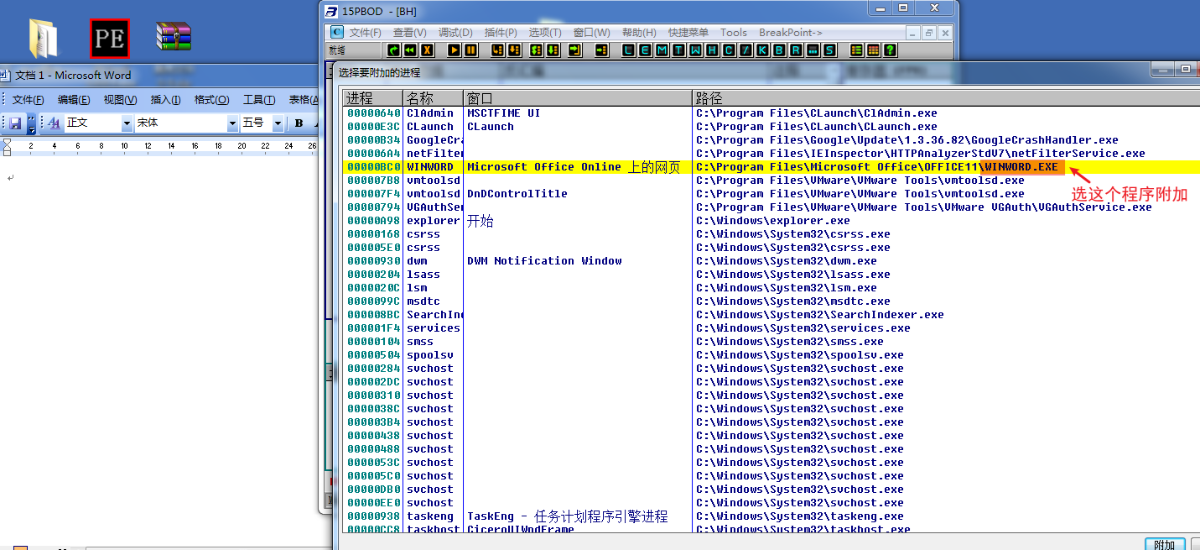Open 视图(V) menu in Microsoft Word
The height and width of the screenshot is (550, 1200).
coord(120,99)
